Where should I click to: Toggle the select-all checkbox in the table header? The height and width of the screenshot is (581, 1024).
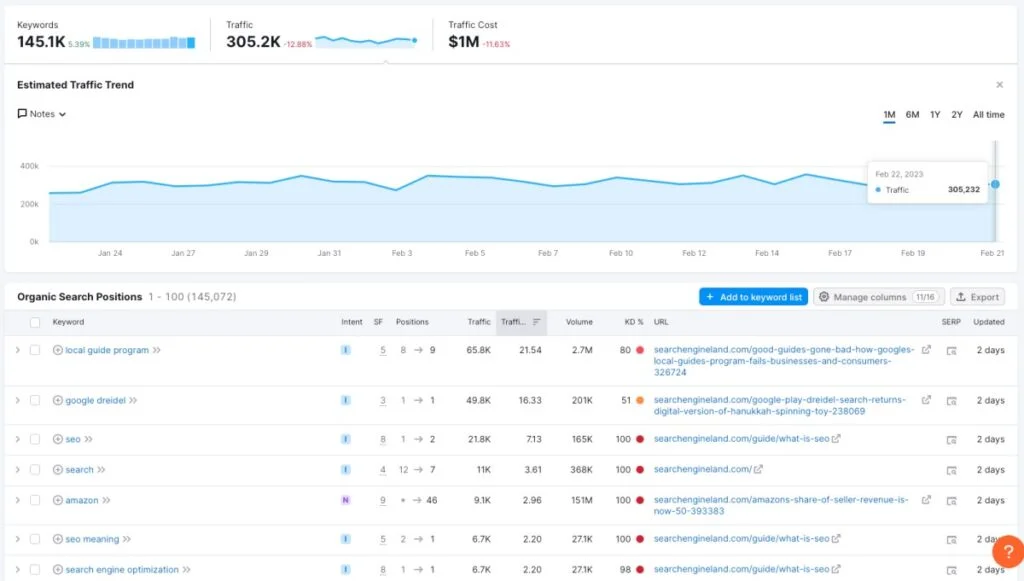point(35,322)
